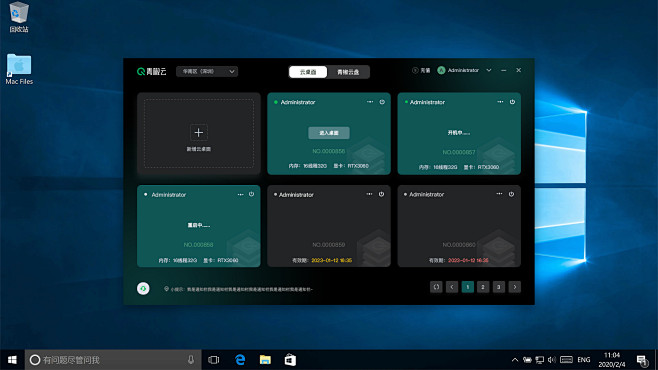Select the Mac Files folder on desktop
Screen dimensions: 658x370
pos(19,69)
